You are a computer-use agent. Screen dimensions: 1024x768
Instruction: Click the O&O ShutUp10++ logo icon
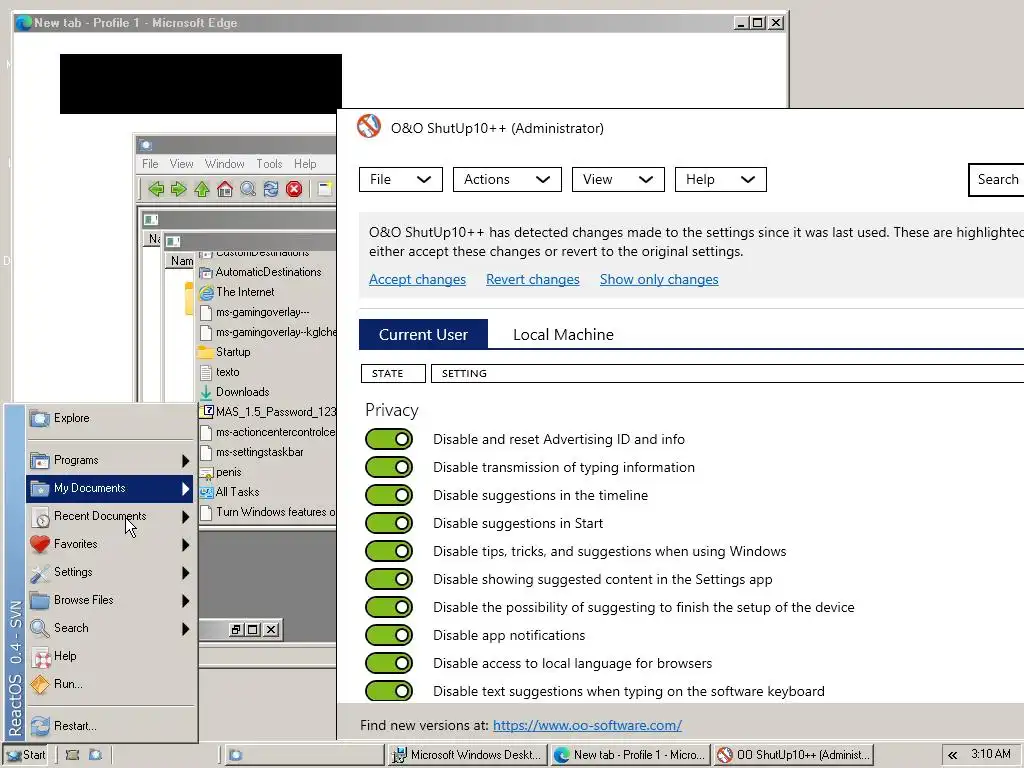369,126
